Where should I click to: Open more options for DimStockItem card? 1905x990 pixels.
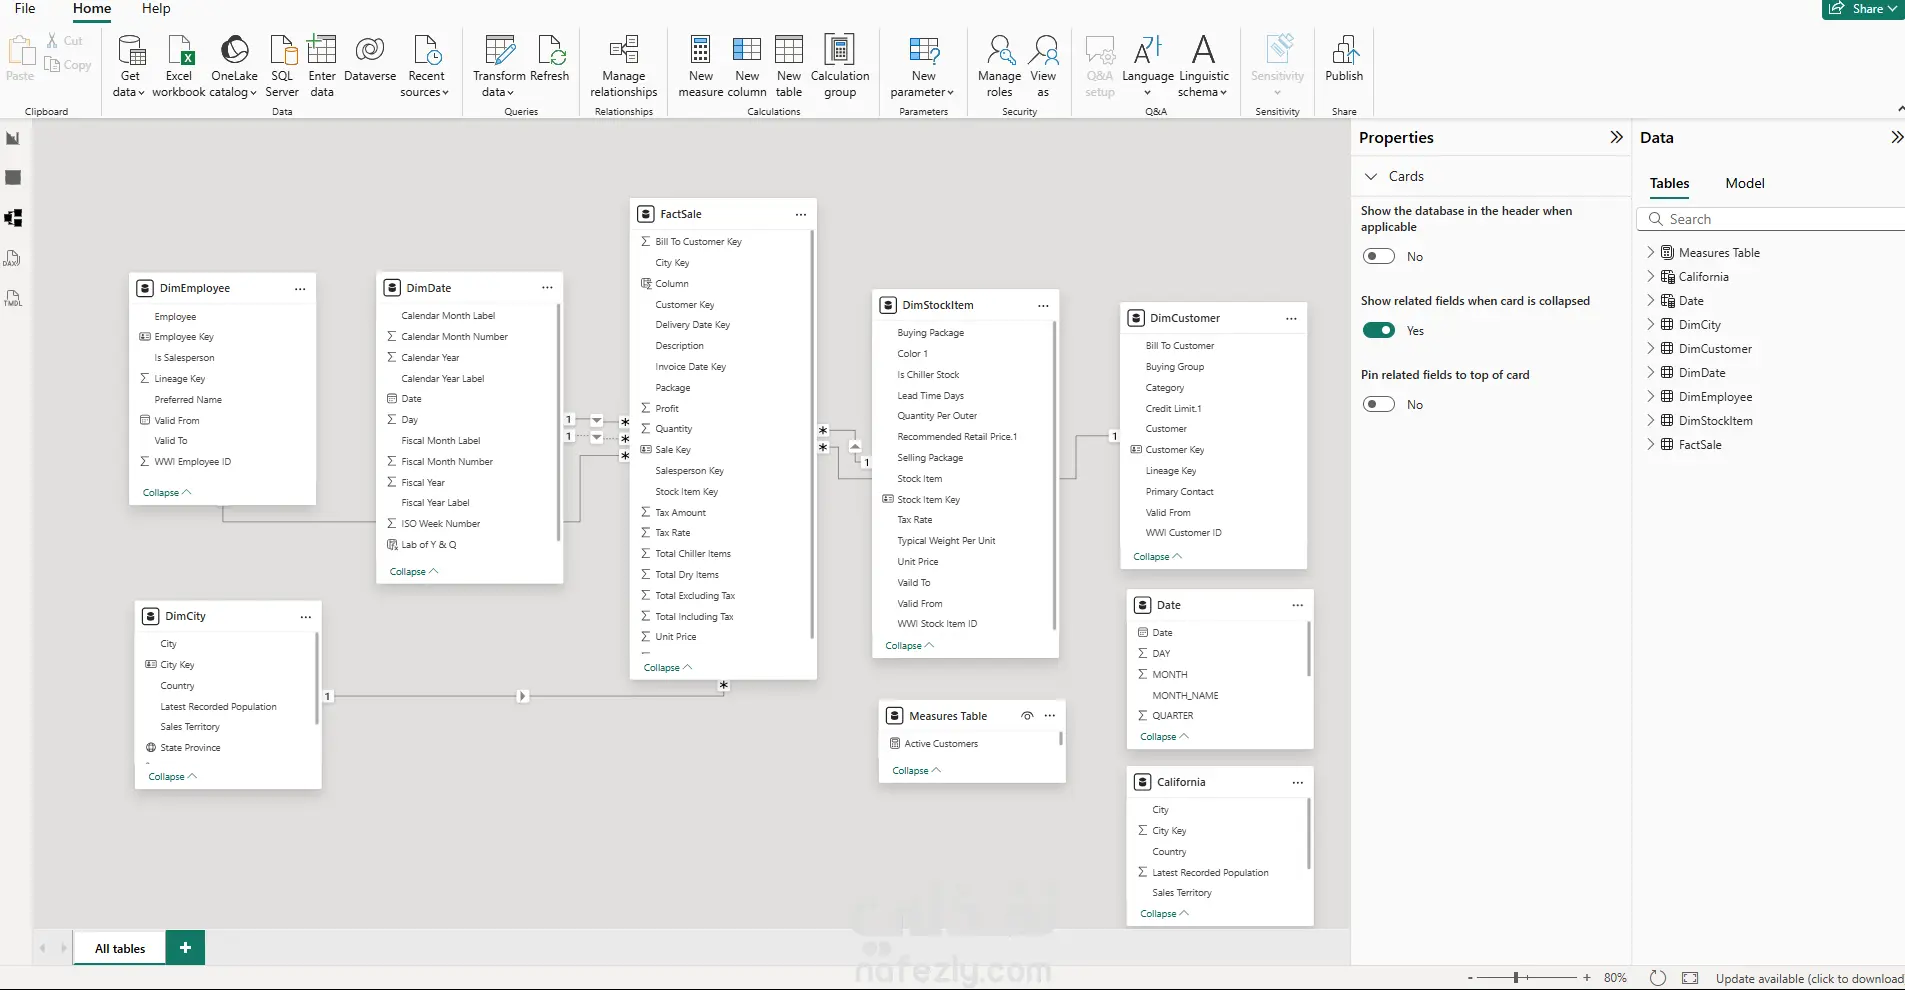click(x=1043, y=305)
